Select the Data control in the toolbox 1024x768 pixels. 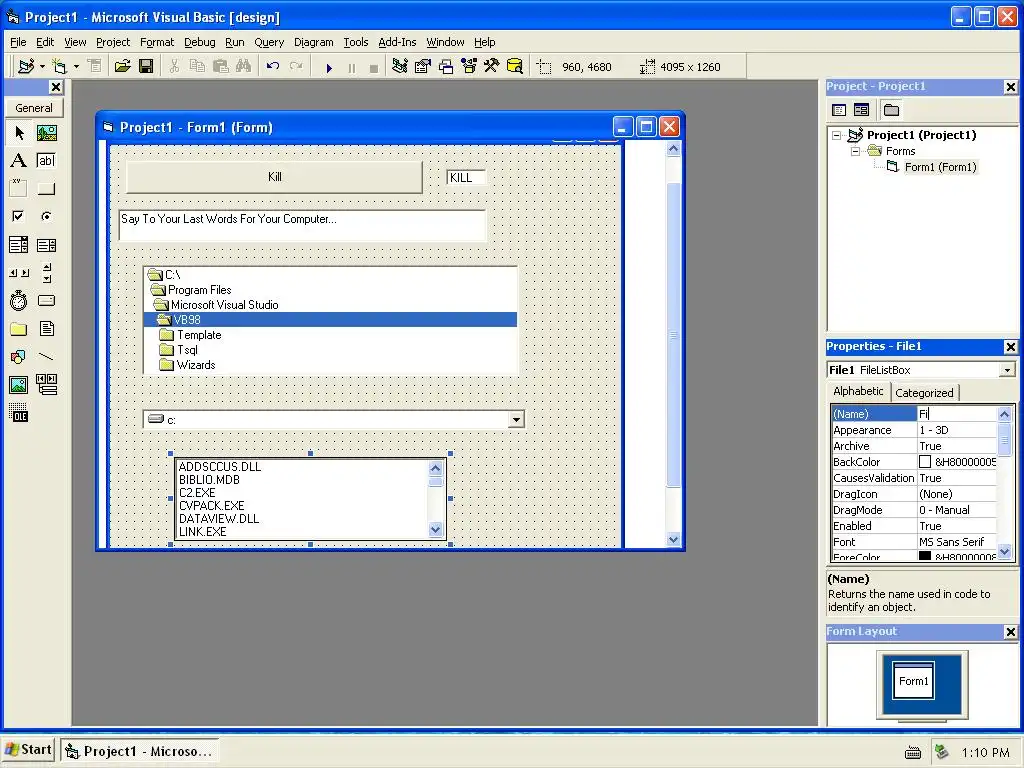coord(46,385)
